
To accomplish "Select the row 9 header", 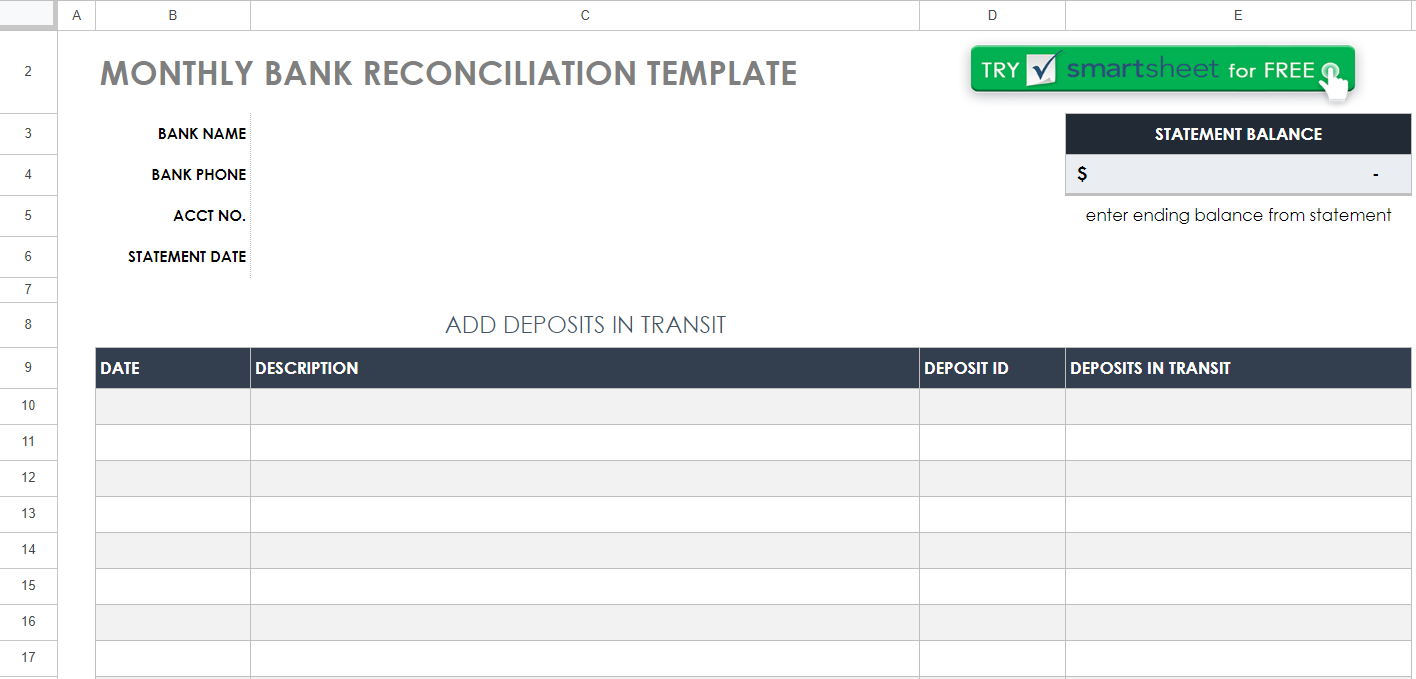I will pyautogui.click(x=28, y=368).
